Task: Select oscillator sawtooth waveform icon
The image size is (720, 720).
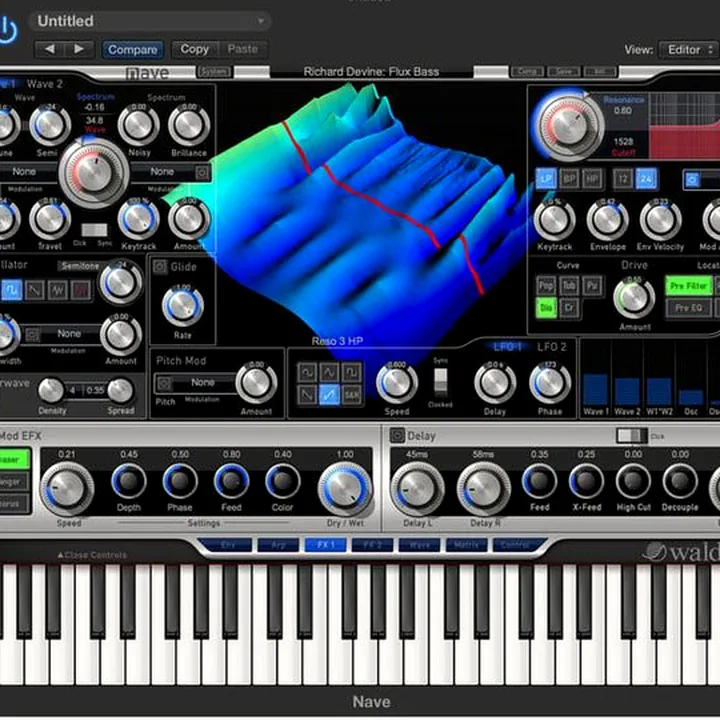Action: [34, 290]
